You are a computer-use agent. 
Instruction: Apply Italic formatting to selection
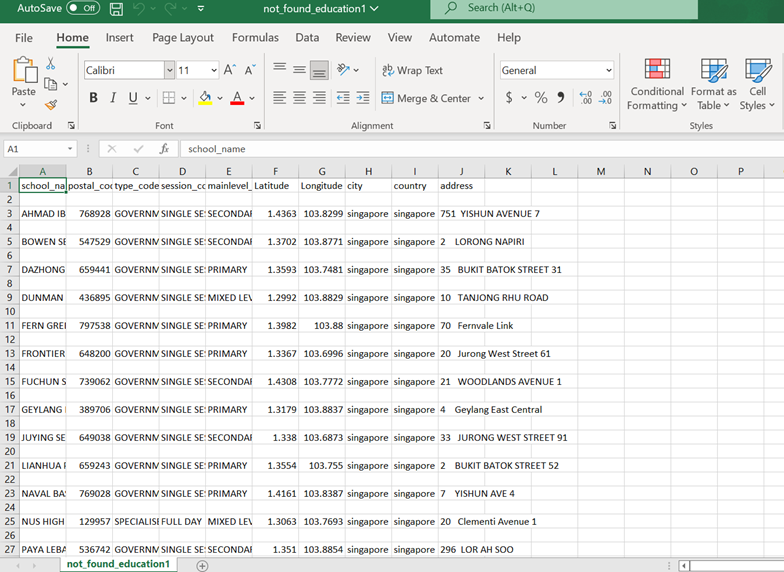click(113, 98)
